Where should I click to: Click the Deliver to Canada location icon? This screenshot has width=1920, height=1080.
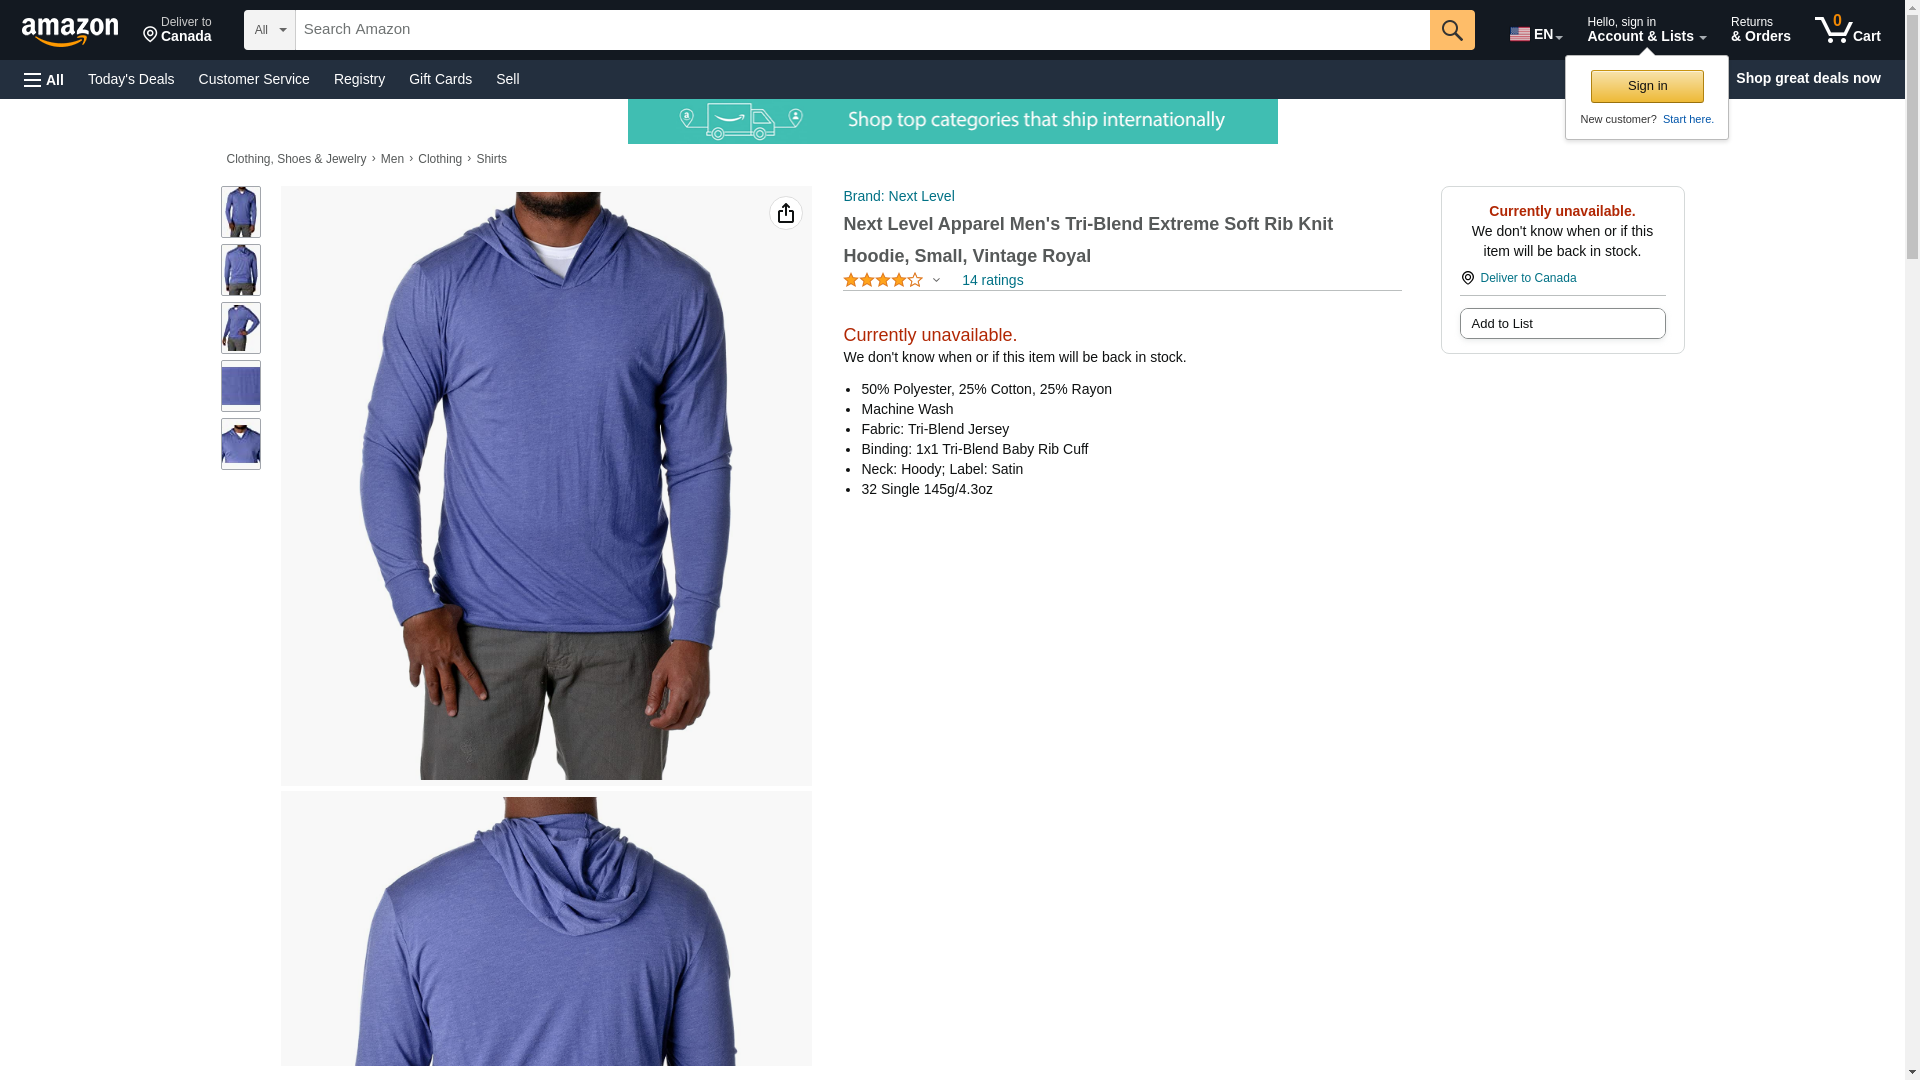[x=1468, y=278]
